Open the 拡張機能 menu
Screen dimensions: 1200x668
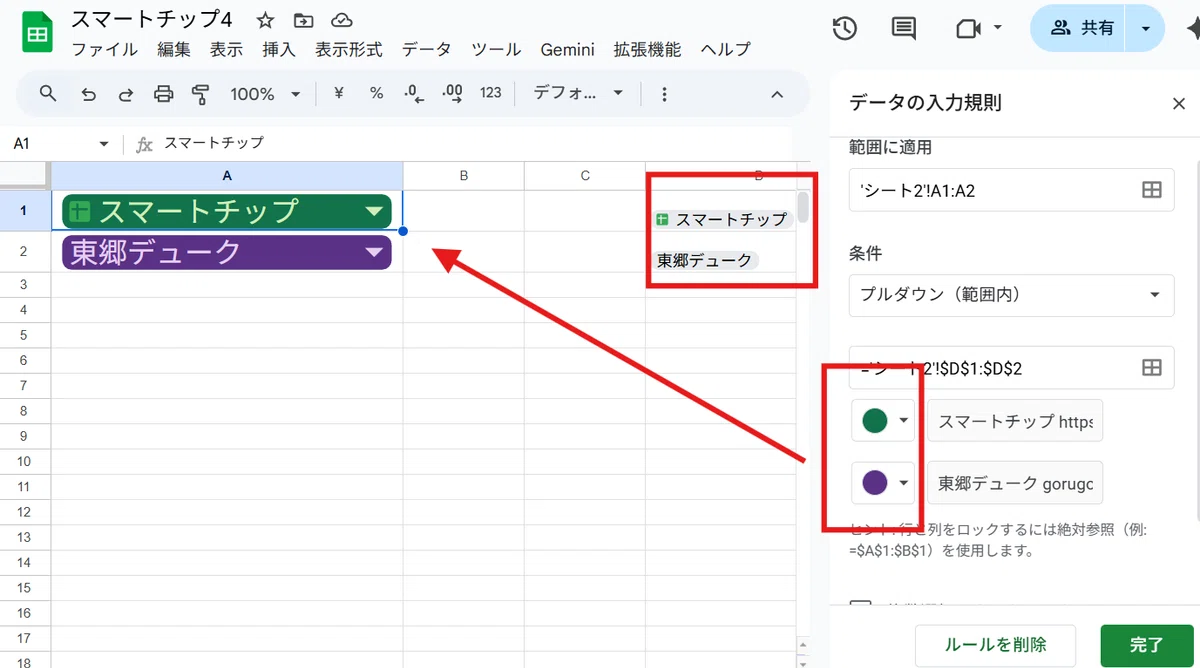pyautogui.click(x=647, y=49)
